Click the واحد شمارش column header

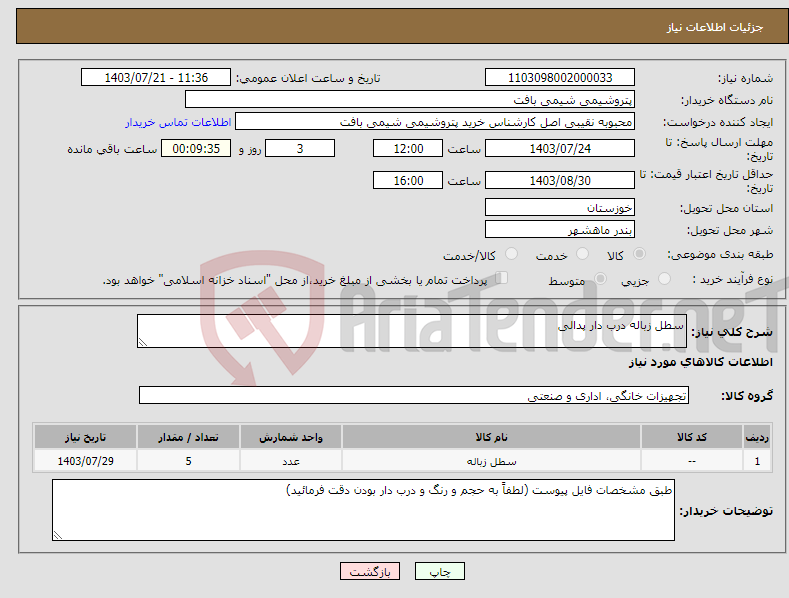coord(291,437)
